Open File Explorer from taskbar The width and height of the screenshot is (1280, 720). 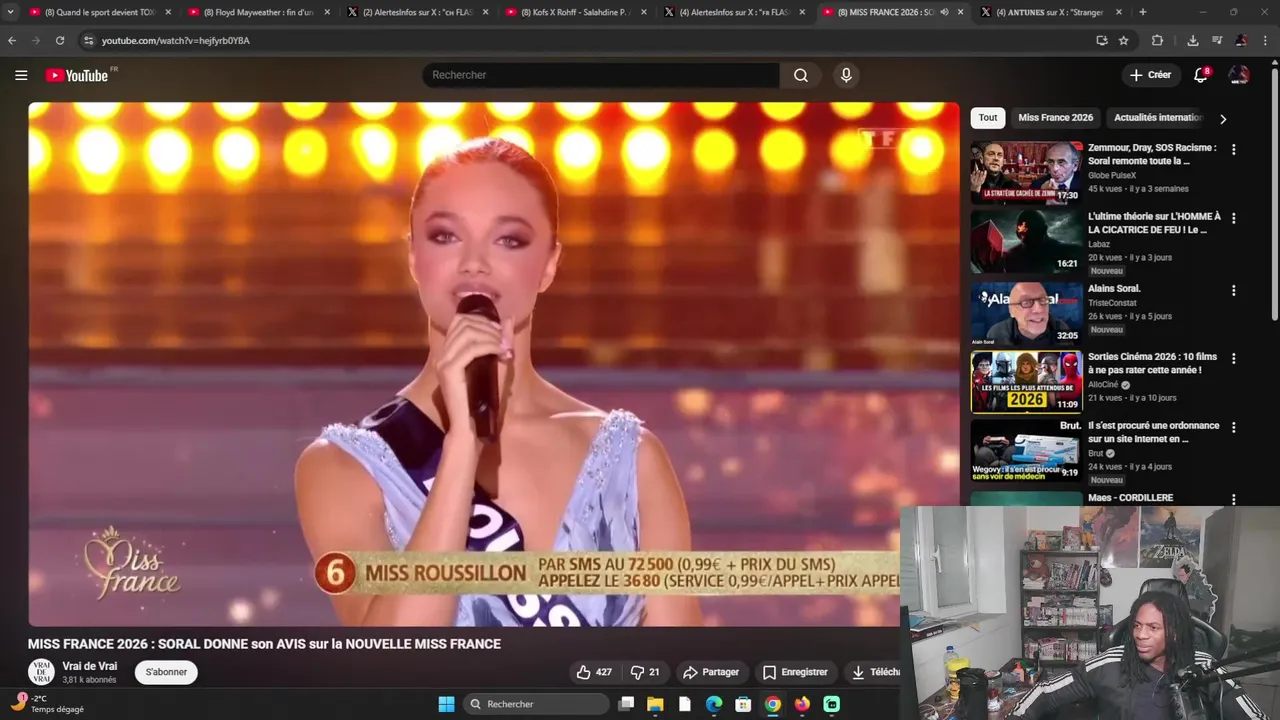click(x=655, y=704)
